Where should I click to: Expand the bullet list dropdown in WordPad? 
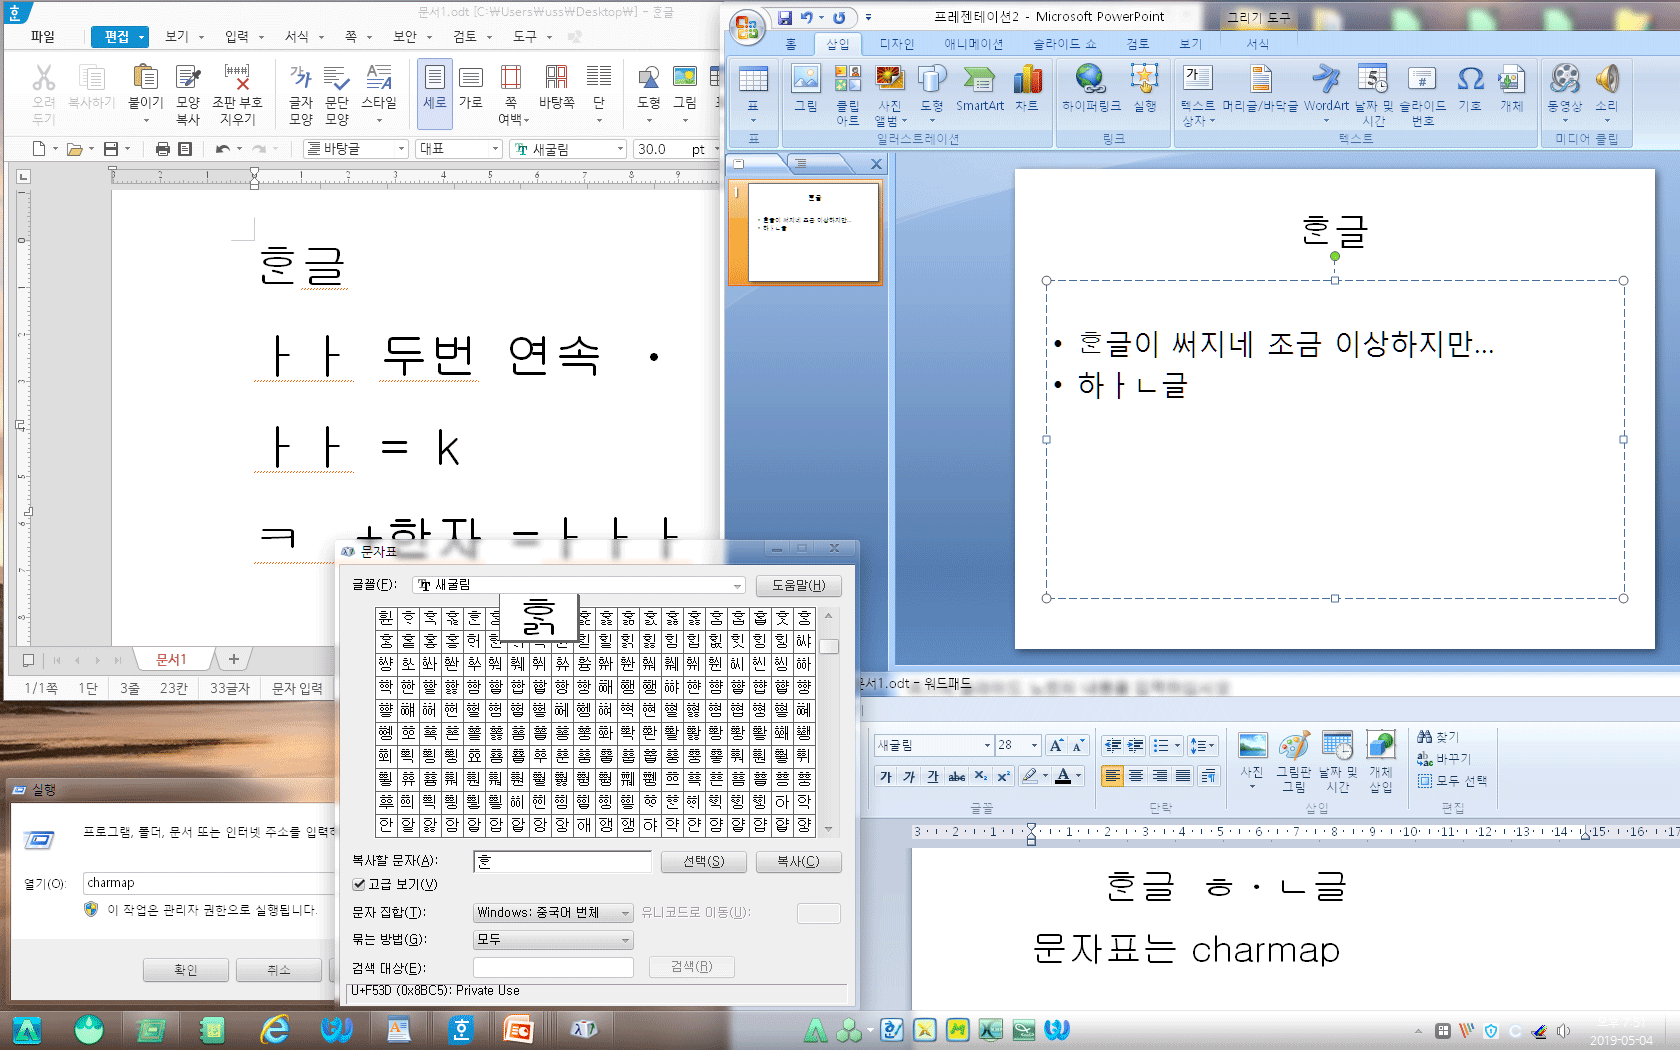(1177, 745)
